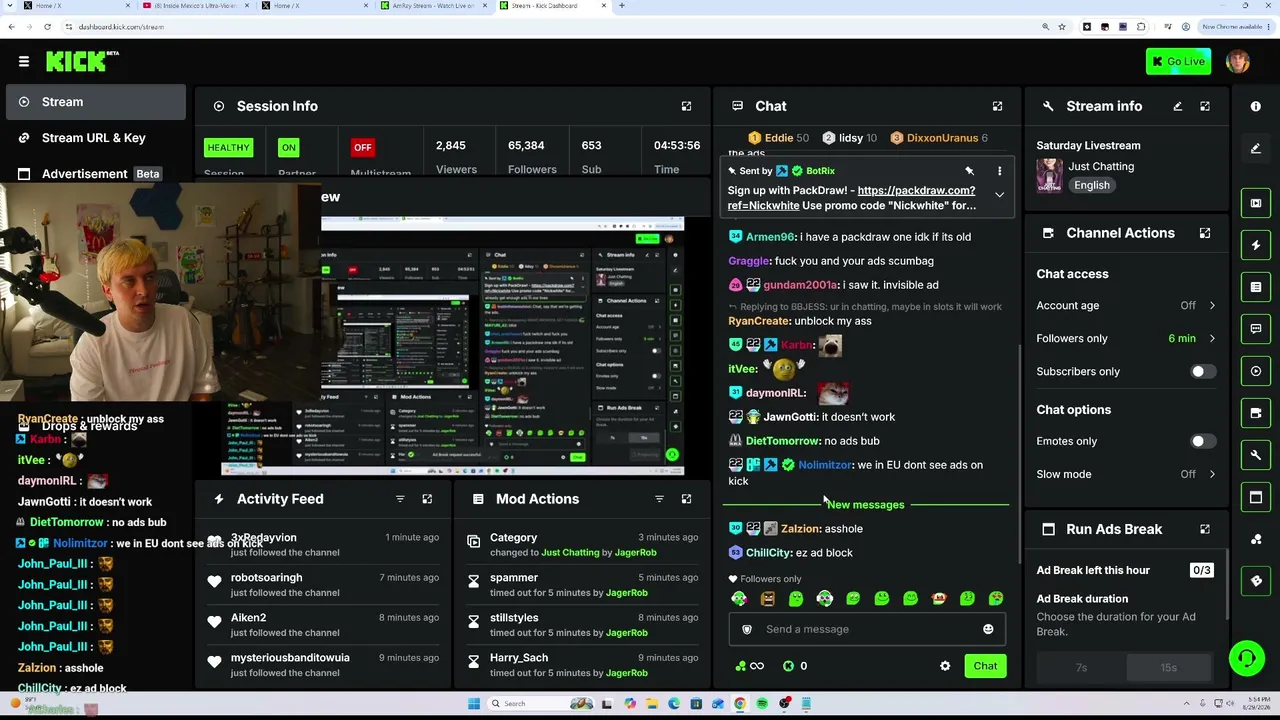The width and height of the screenshot is (1280, 720).
Task: Edit Stream info with the pencil icon
Action: (1177, 106)
